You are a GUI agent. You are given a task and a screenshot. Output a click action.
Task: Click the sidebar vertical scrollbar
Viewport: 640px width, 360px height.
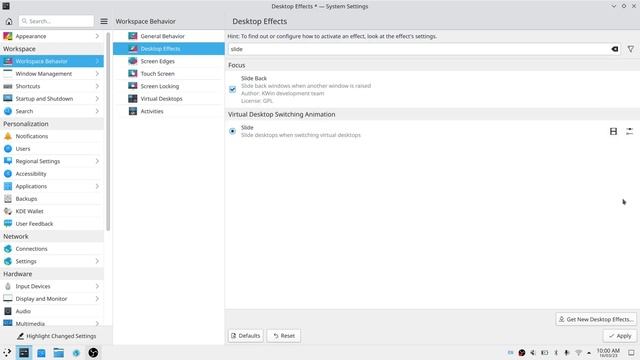coord(108,131)
